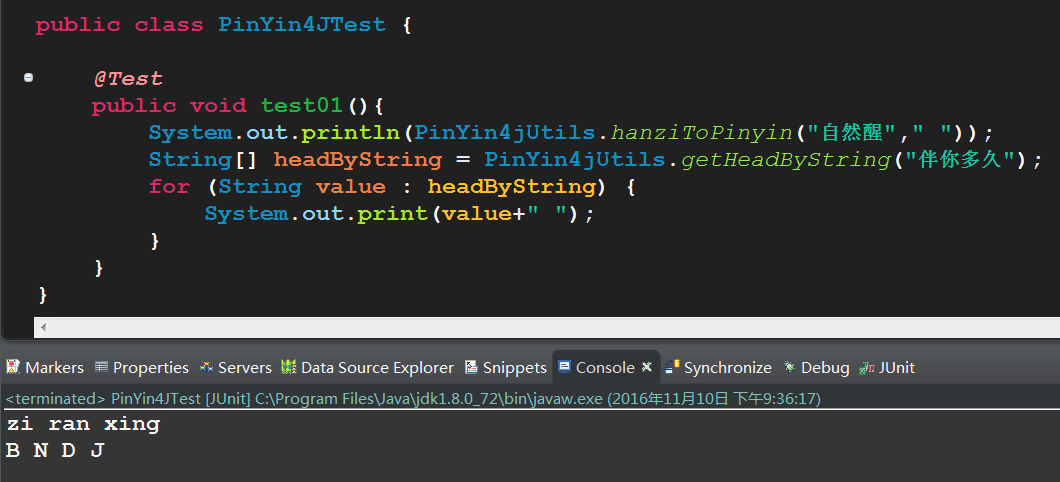Click the Snippets tab icon
1060x482 pixels.
pos(472,367)
